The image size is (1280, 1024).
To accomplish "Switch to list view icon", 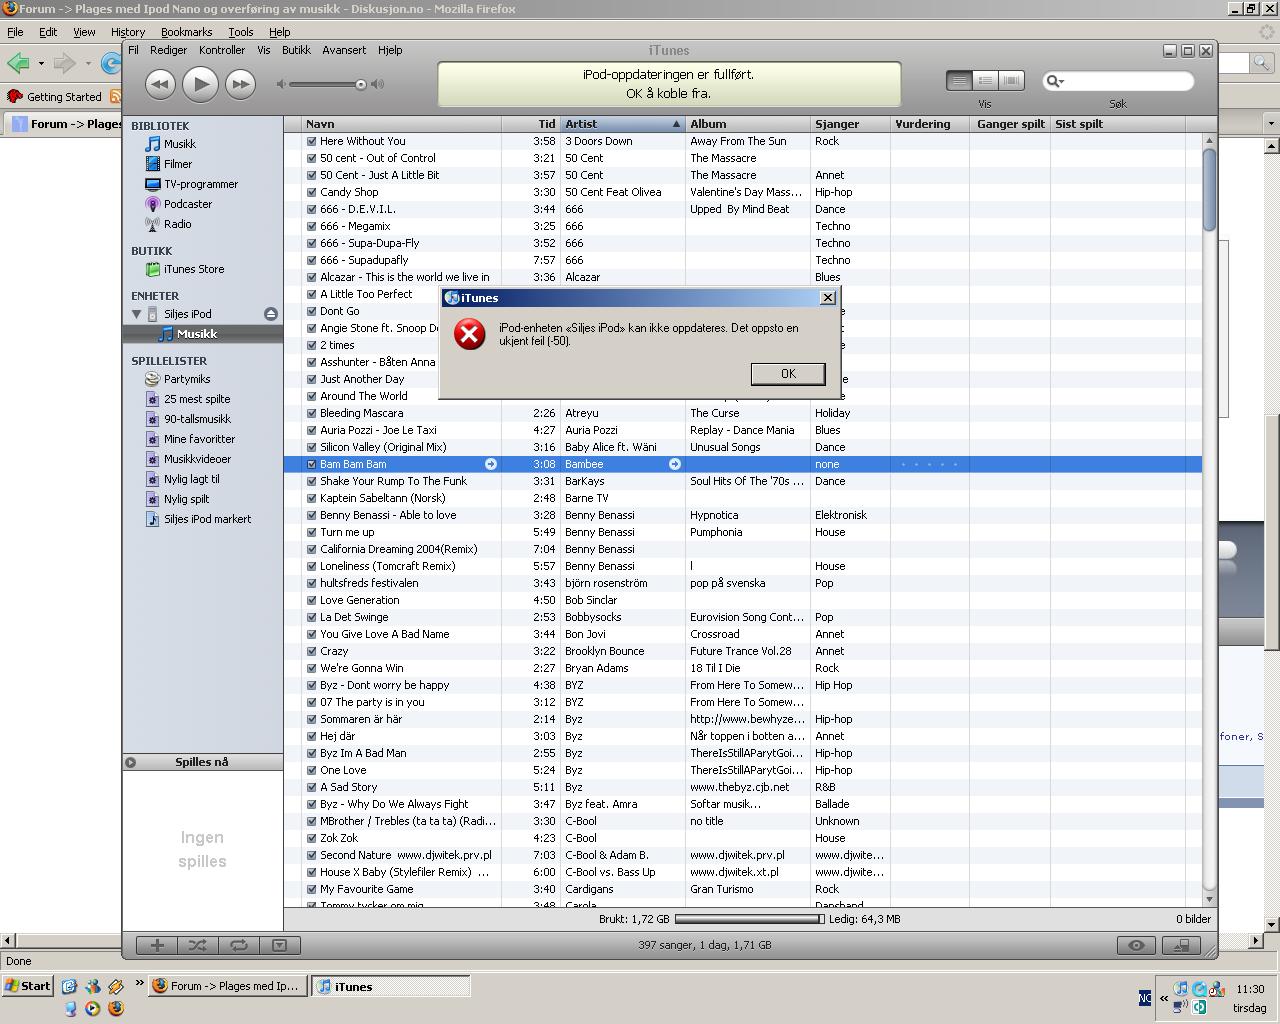I will pos(959,80).
